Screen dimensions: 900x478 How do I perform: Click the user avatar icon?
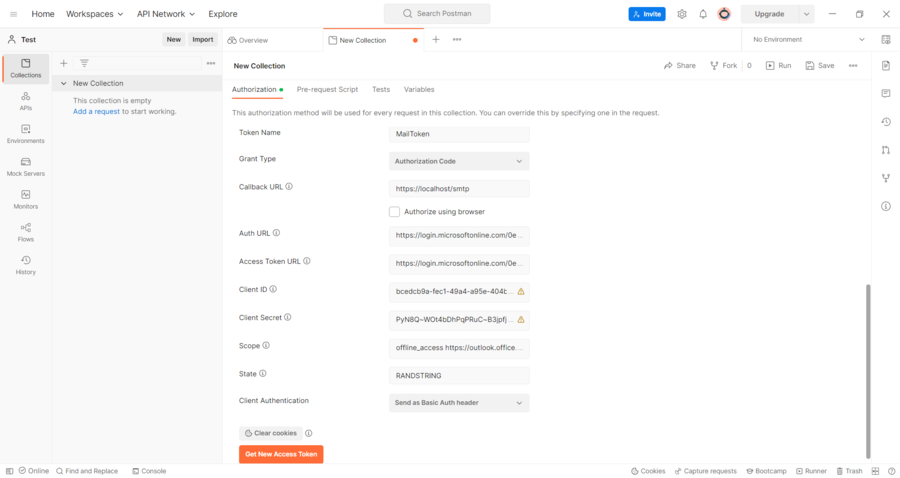(x=724, y=14)
